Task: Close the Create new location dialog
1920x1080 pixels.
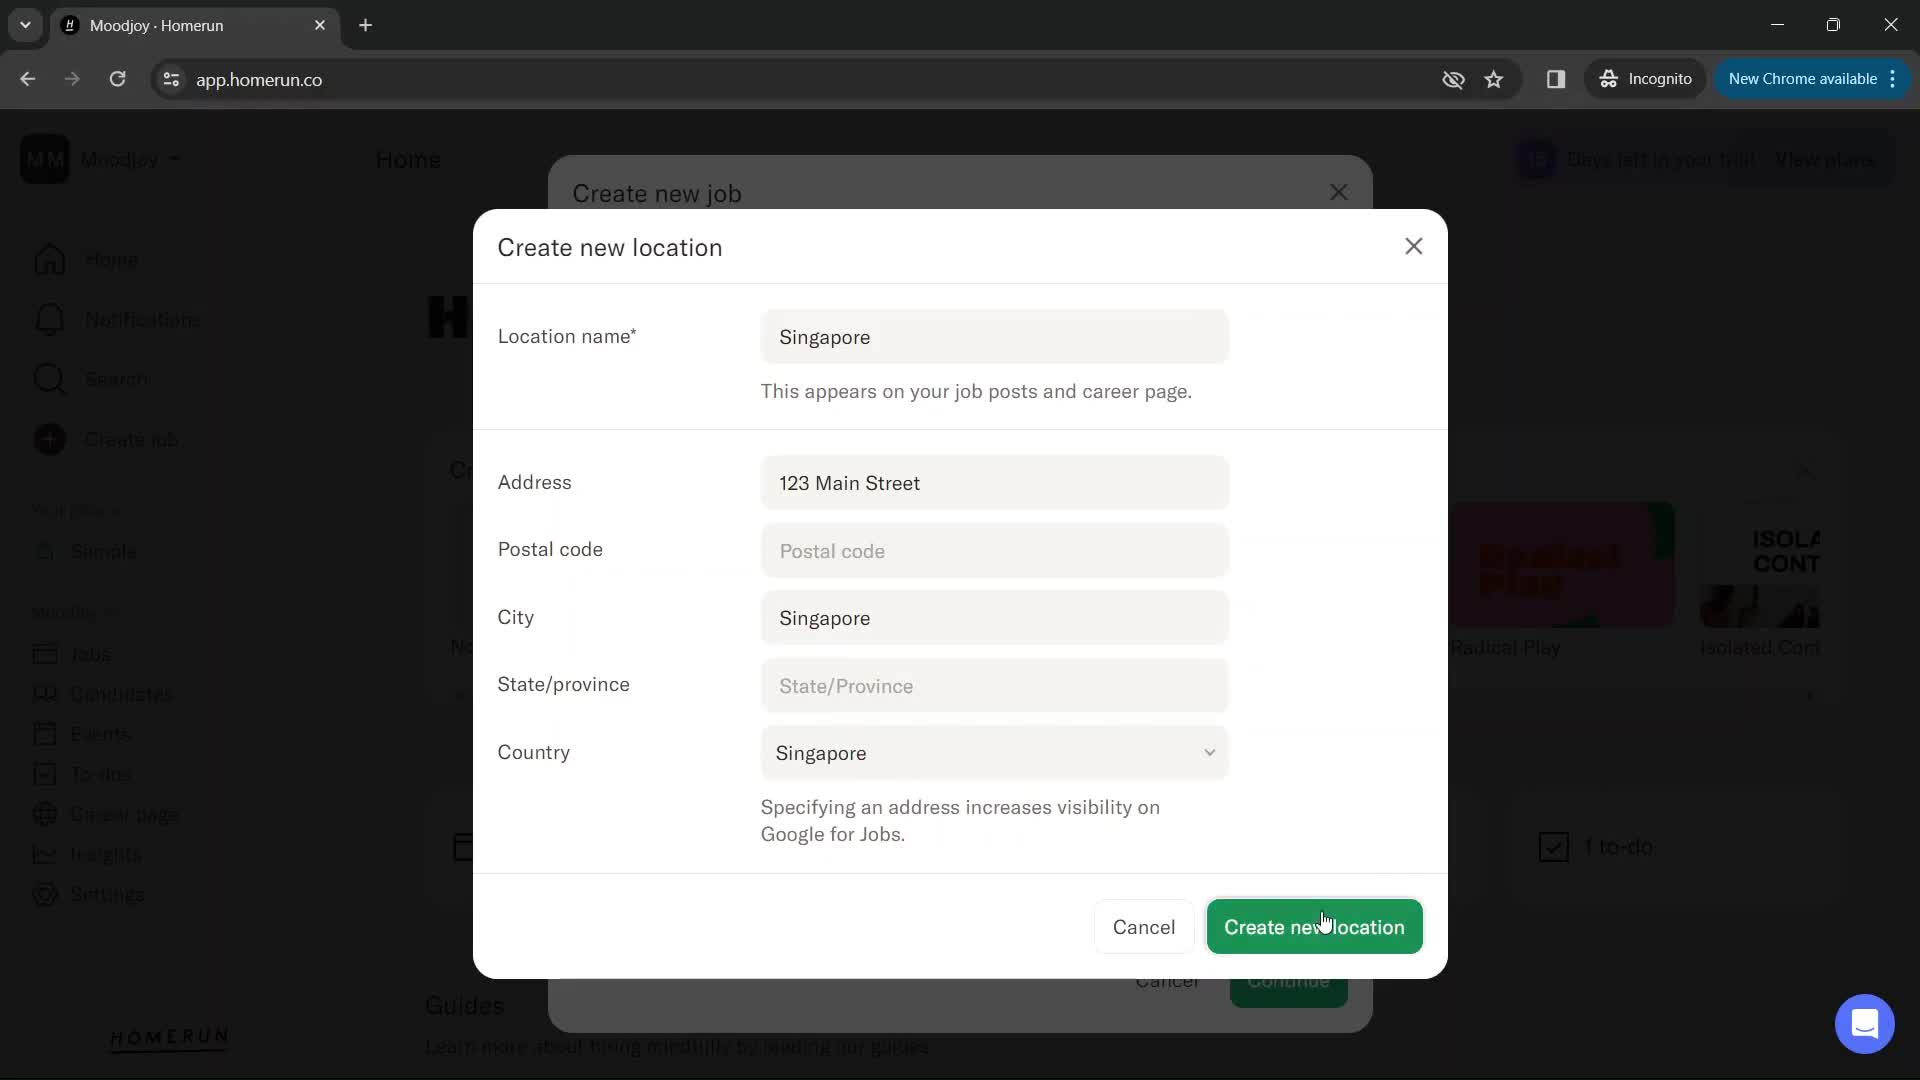Action: (x=1413, y=246)
